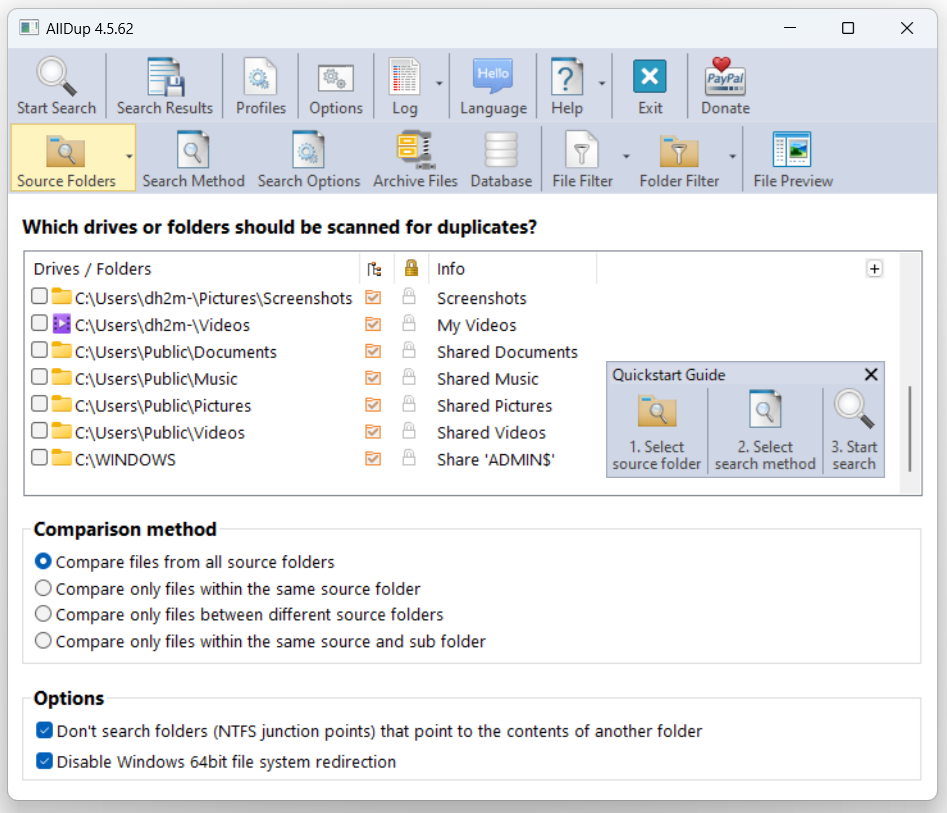Open the Options settings icon
Viewport: 947px width, 813px height.
tap(336, 79)
